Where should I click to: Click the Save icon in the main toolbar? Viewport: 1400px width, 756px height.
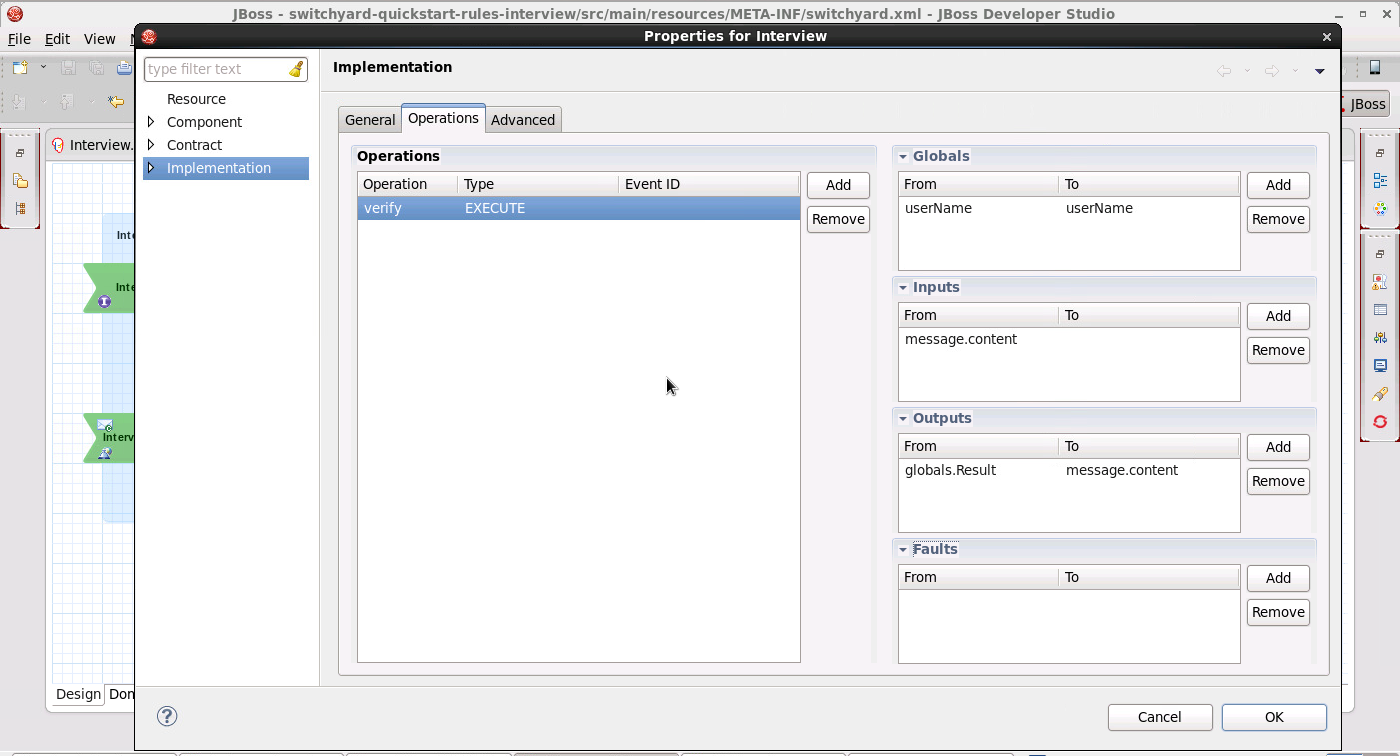tap(69, 68)
